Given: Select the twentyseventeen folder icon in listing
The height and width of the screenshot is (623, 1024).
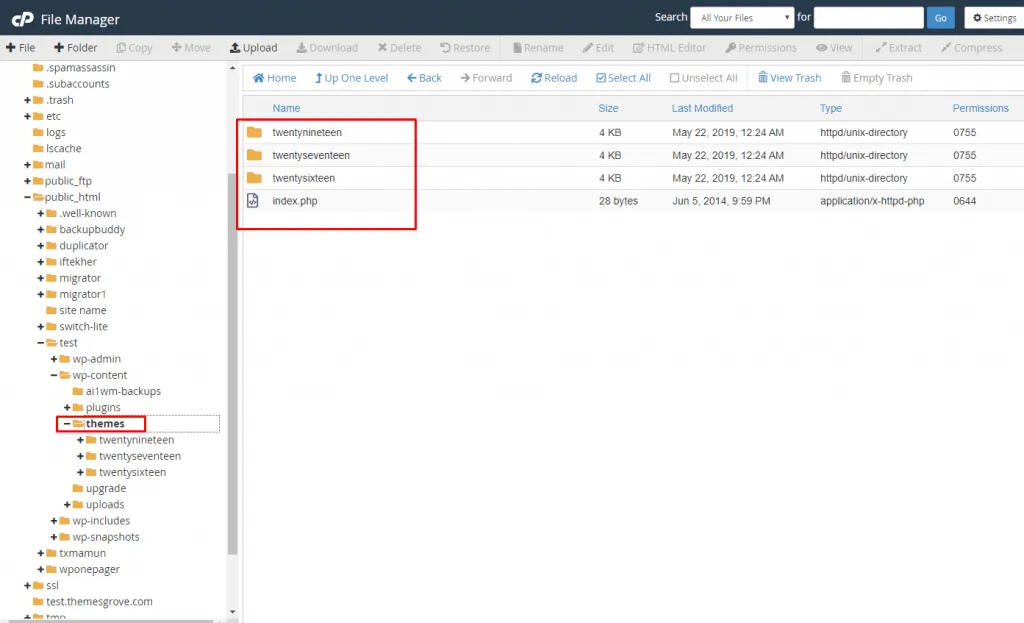Looking at the screenshot, I should [x=254, y=155].
